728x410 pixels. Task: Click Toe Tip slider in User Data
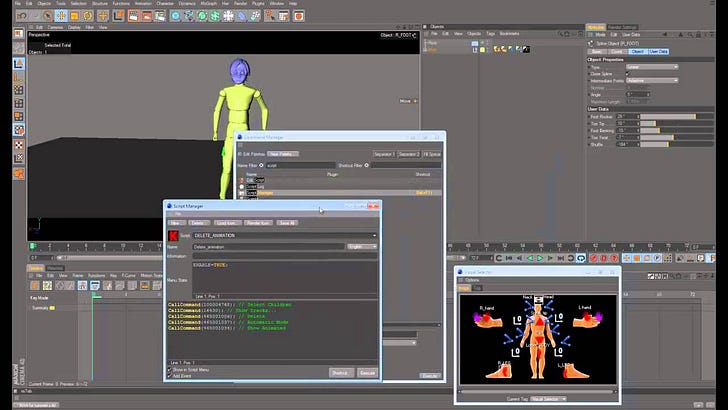(677, 124)
